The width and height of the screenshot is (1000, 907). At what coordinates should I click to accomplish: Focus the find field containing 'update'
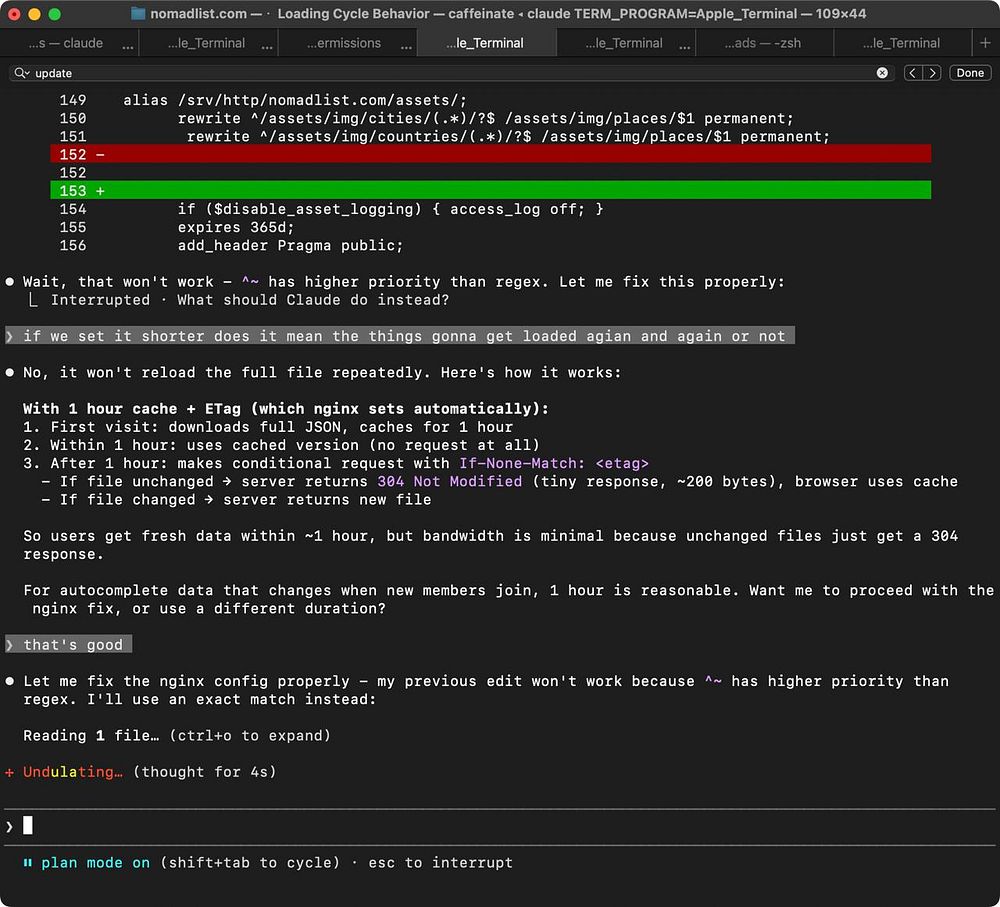pyautogui.click(x=452, y=73)
